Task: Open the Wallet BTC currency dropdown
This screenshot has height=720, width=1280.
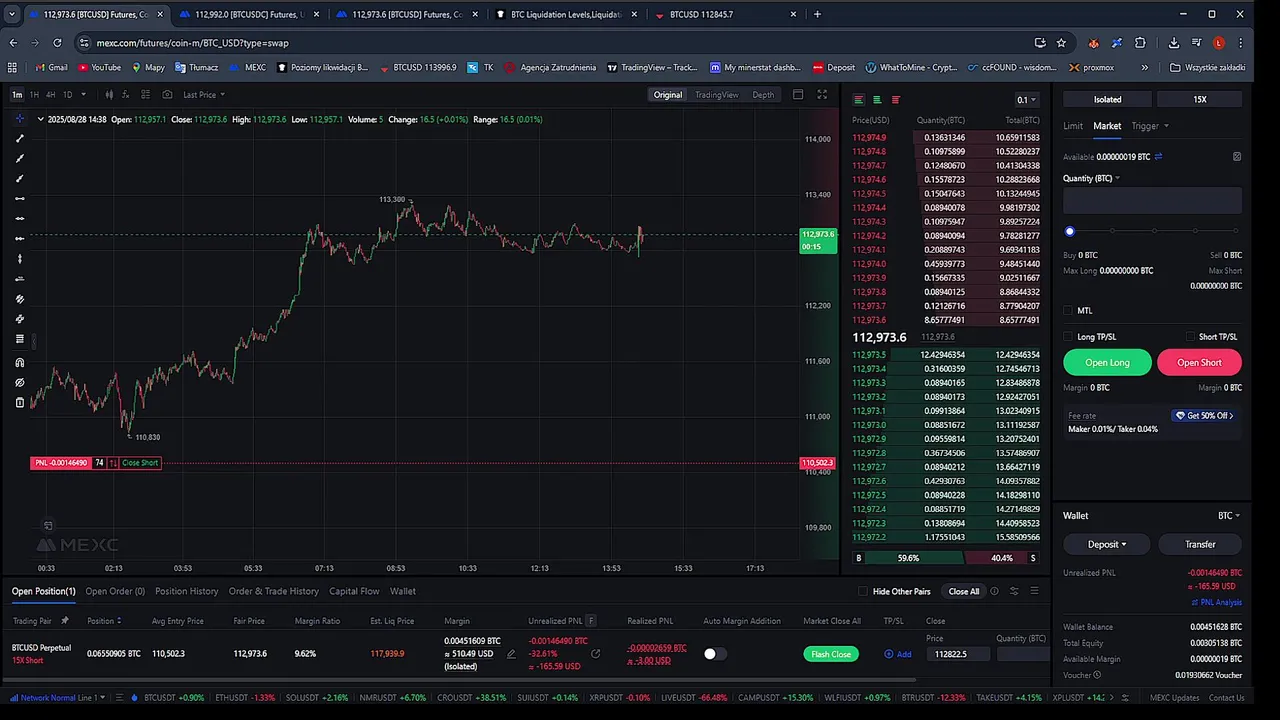Action: (x=1228, y=516)
